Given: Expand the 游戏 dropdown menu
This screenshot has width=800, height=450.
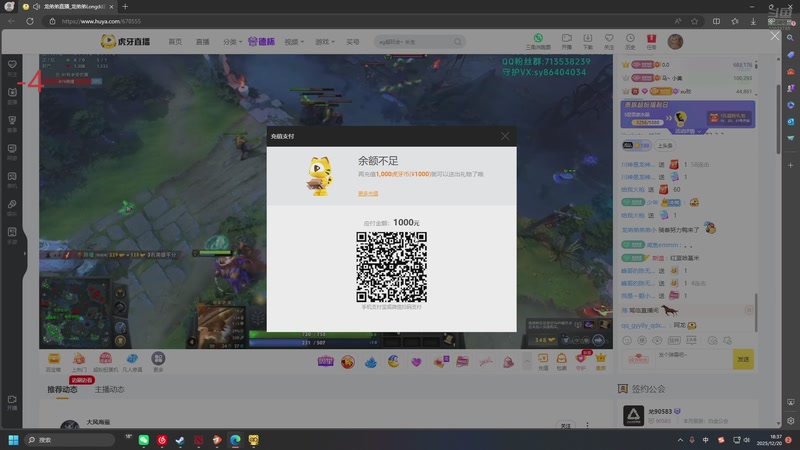Looking at the screenshot, I should pos(324,42).
